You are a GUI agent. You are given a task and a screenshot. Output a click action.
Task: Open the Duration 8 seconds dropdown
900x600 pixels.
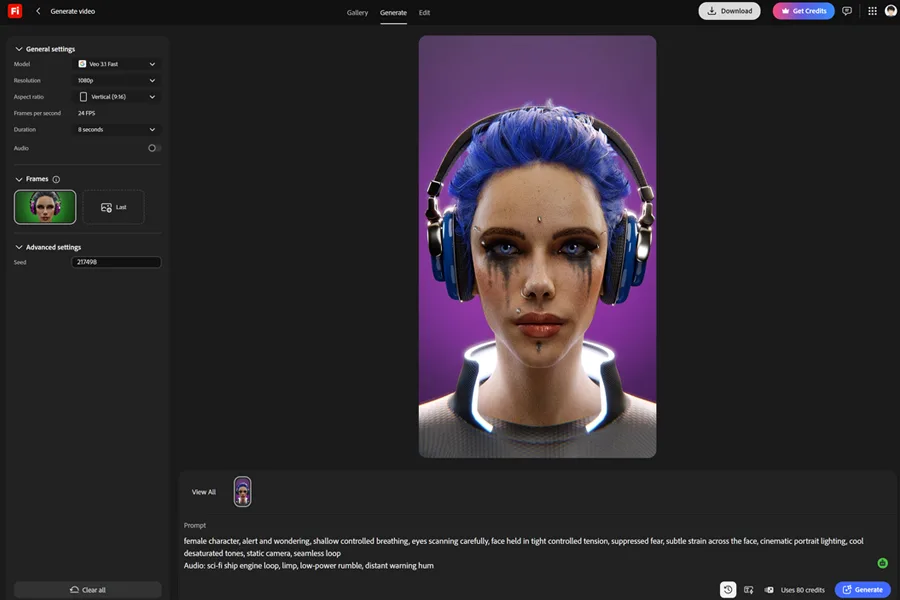pyautogui.click(x=117, y=129)
